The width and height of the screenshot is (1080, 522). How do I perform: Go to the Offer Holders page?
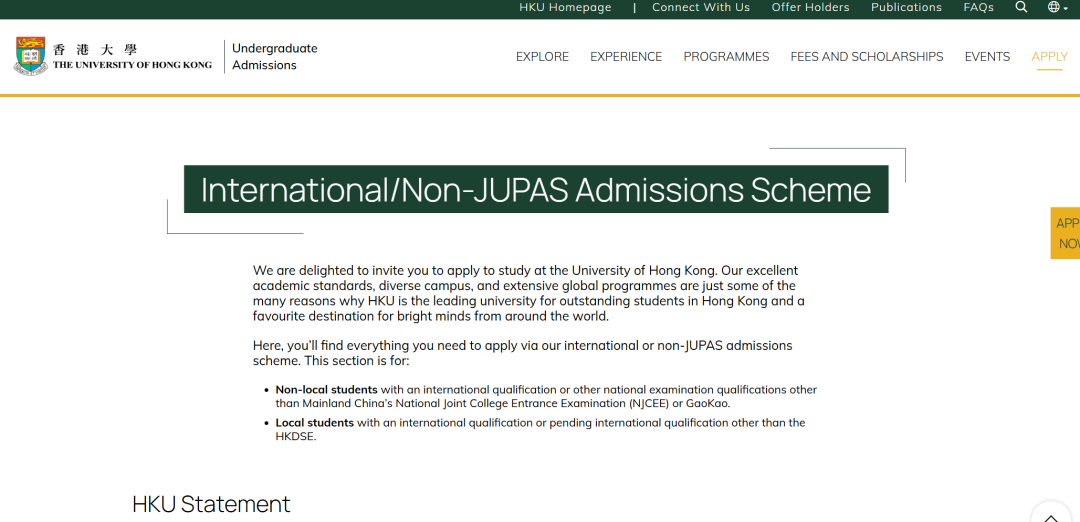[811, 8]
